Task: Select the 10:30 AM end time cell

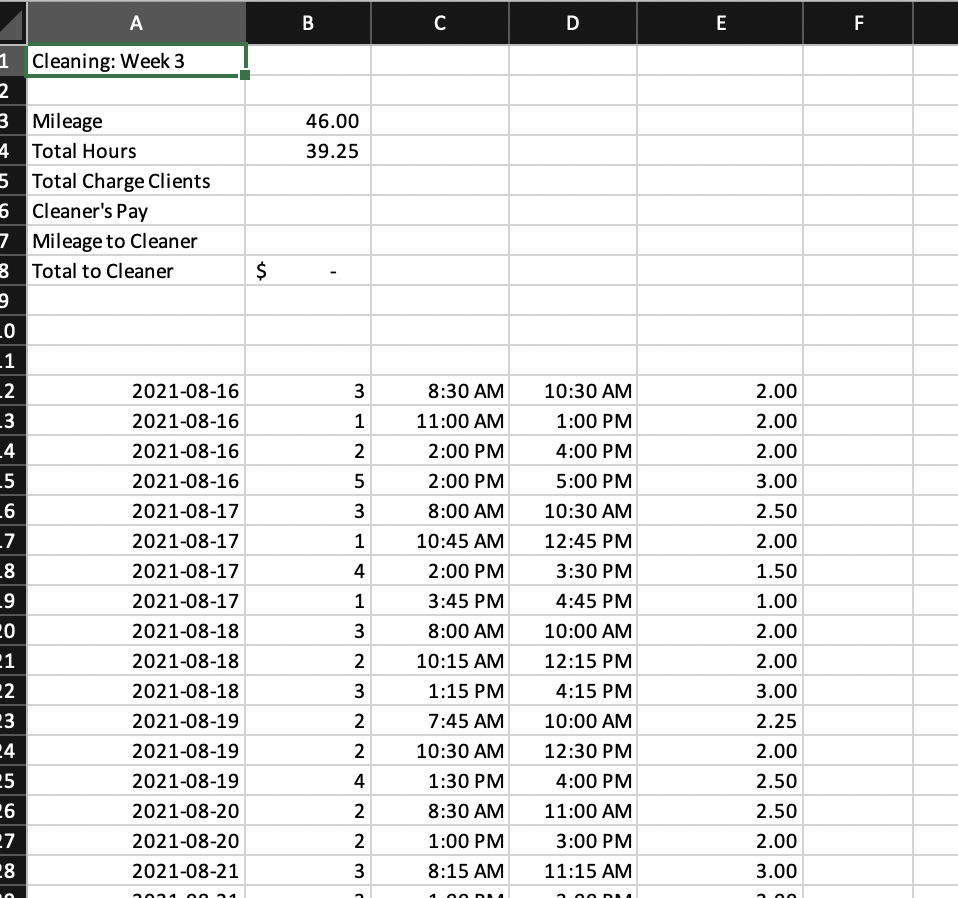Action: coord(573,391)
